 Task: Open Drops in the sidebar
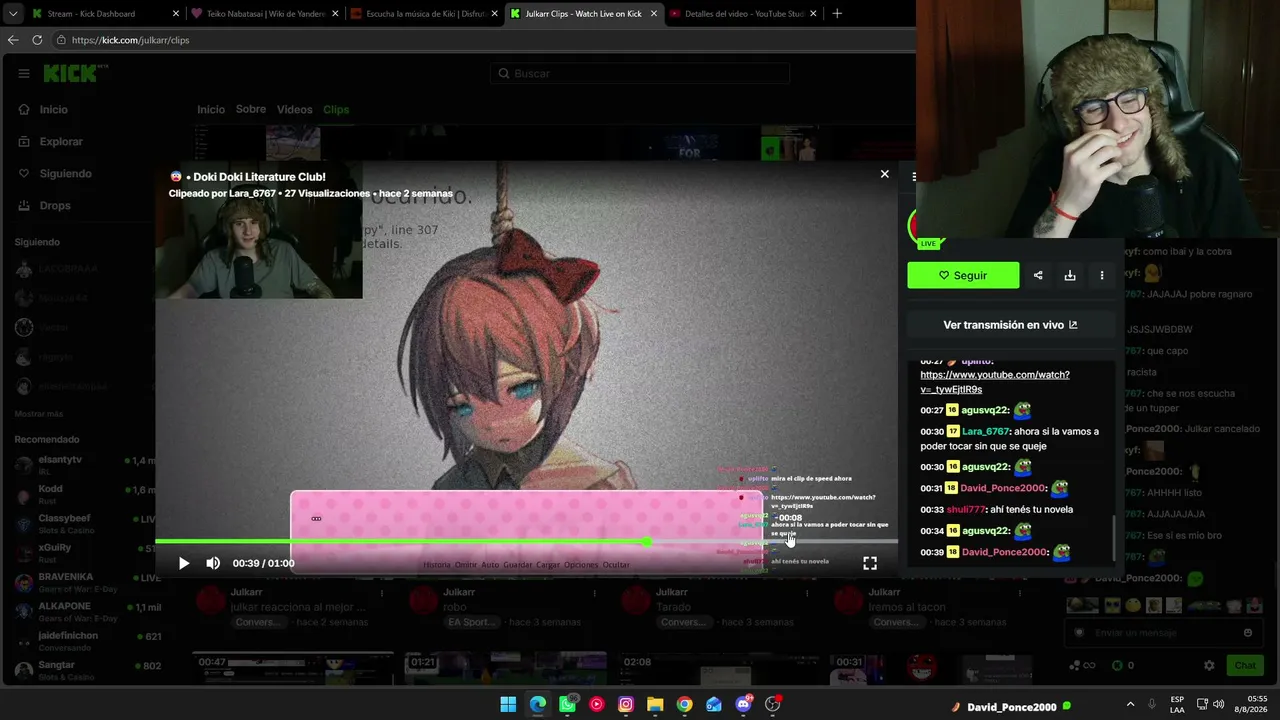click(45, 206)
